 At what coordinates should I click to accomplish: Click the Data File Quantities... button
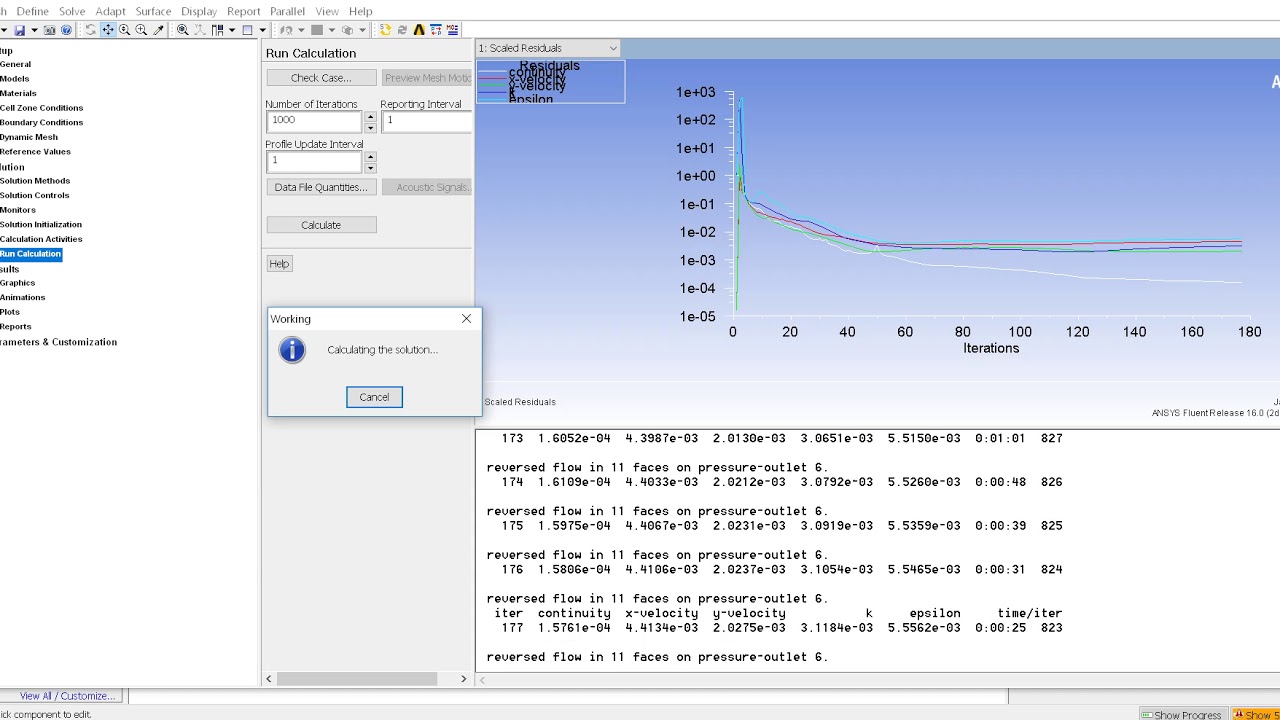tap(321, 187)
